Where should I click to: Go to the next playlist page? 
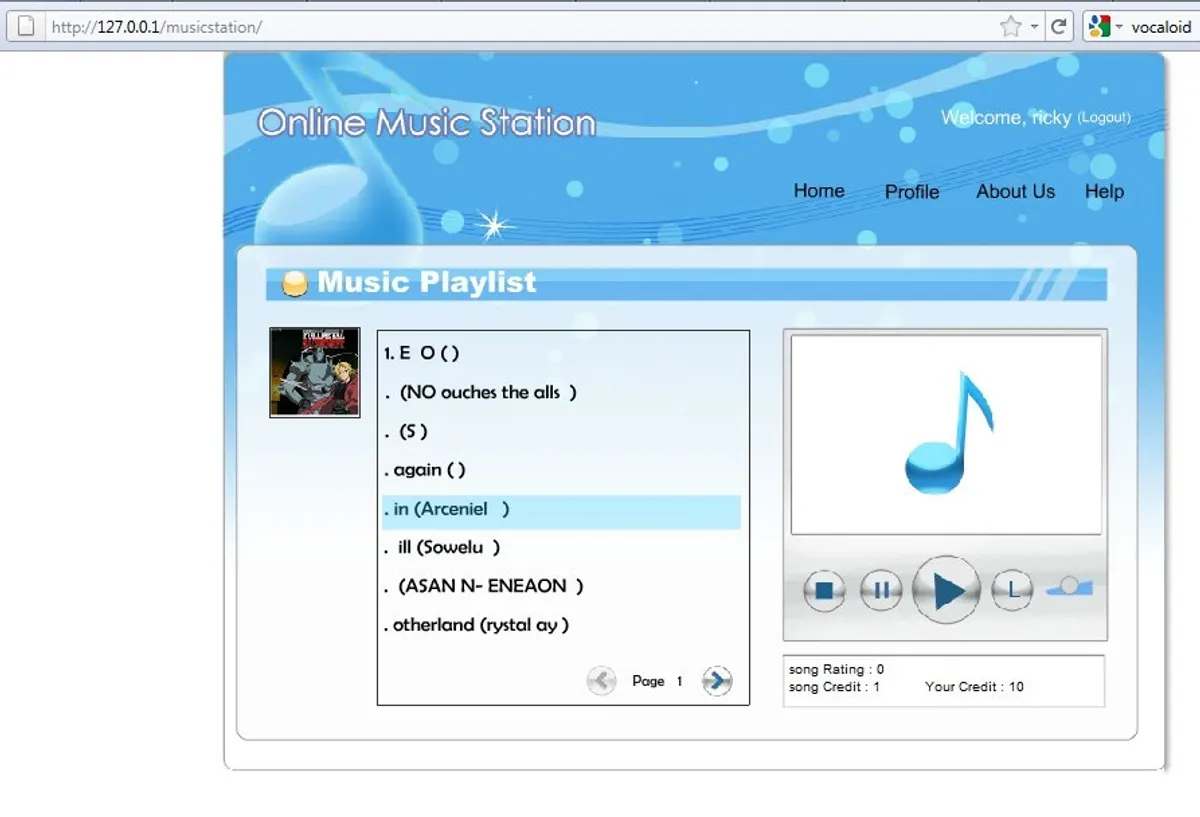pyautogui.click(x=717, y=681)
